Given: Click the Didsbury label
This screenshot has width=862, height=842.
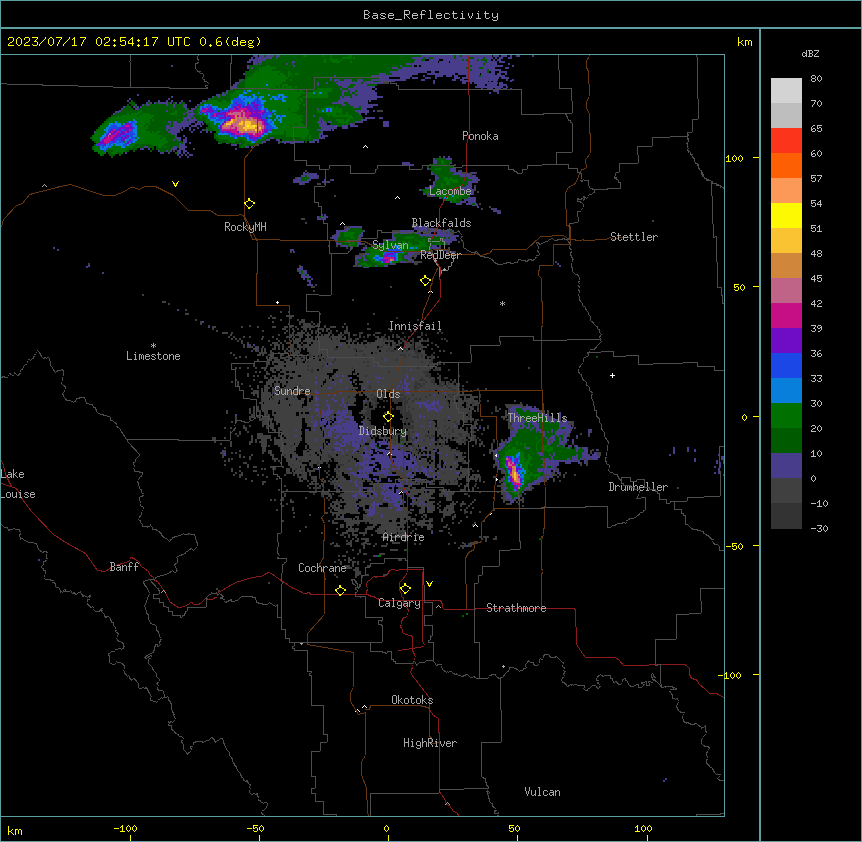Looking at the screenshot, I should coord(383,431).
